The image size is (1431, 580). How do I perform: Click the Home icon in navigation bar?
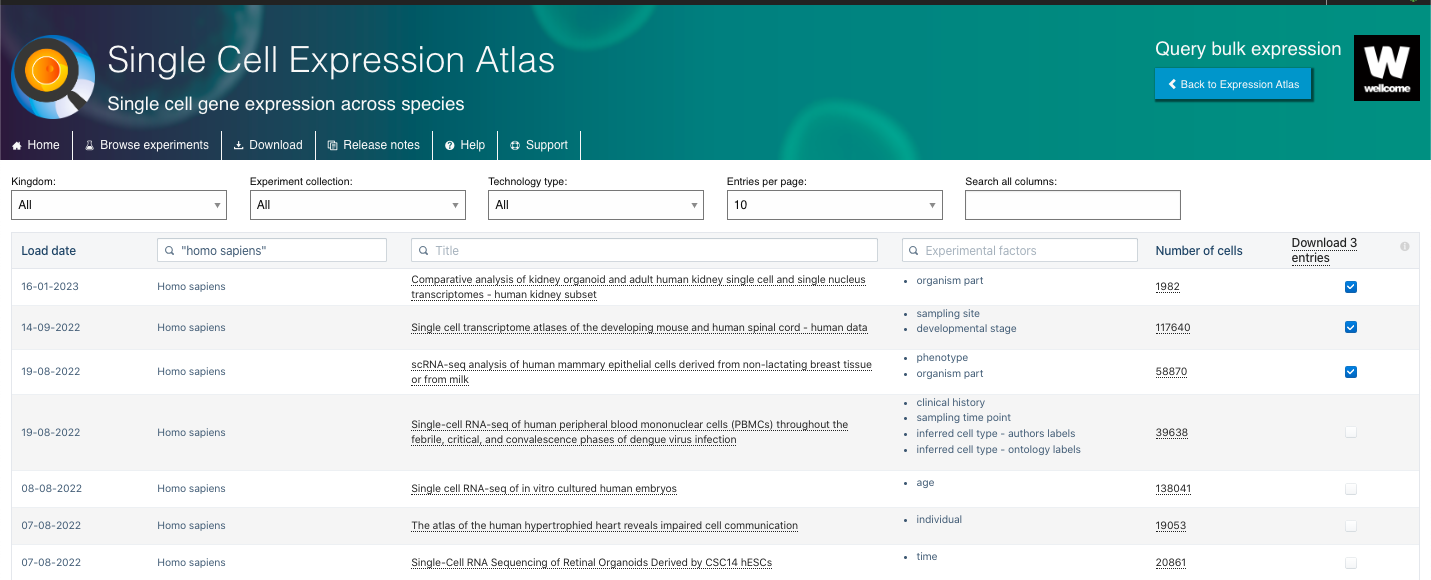point(17,145)
